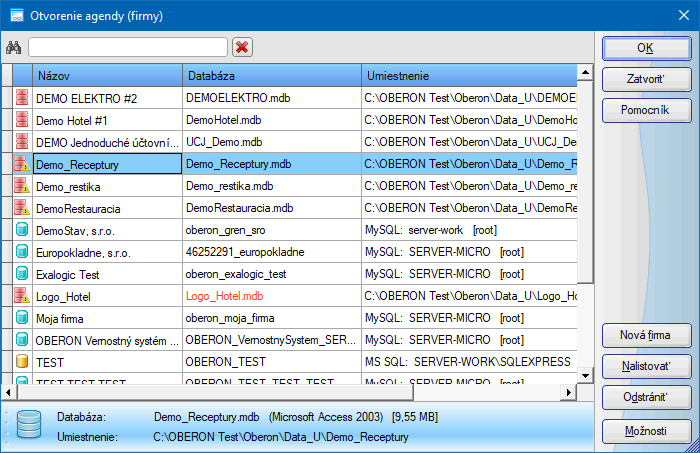Click the Umiestnenie column header
The height and width of the screenshot is (453, 700).
[x=468, y=75]
